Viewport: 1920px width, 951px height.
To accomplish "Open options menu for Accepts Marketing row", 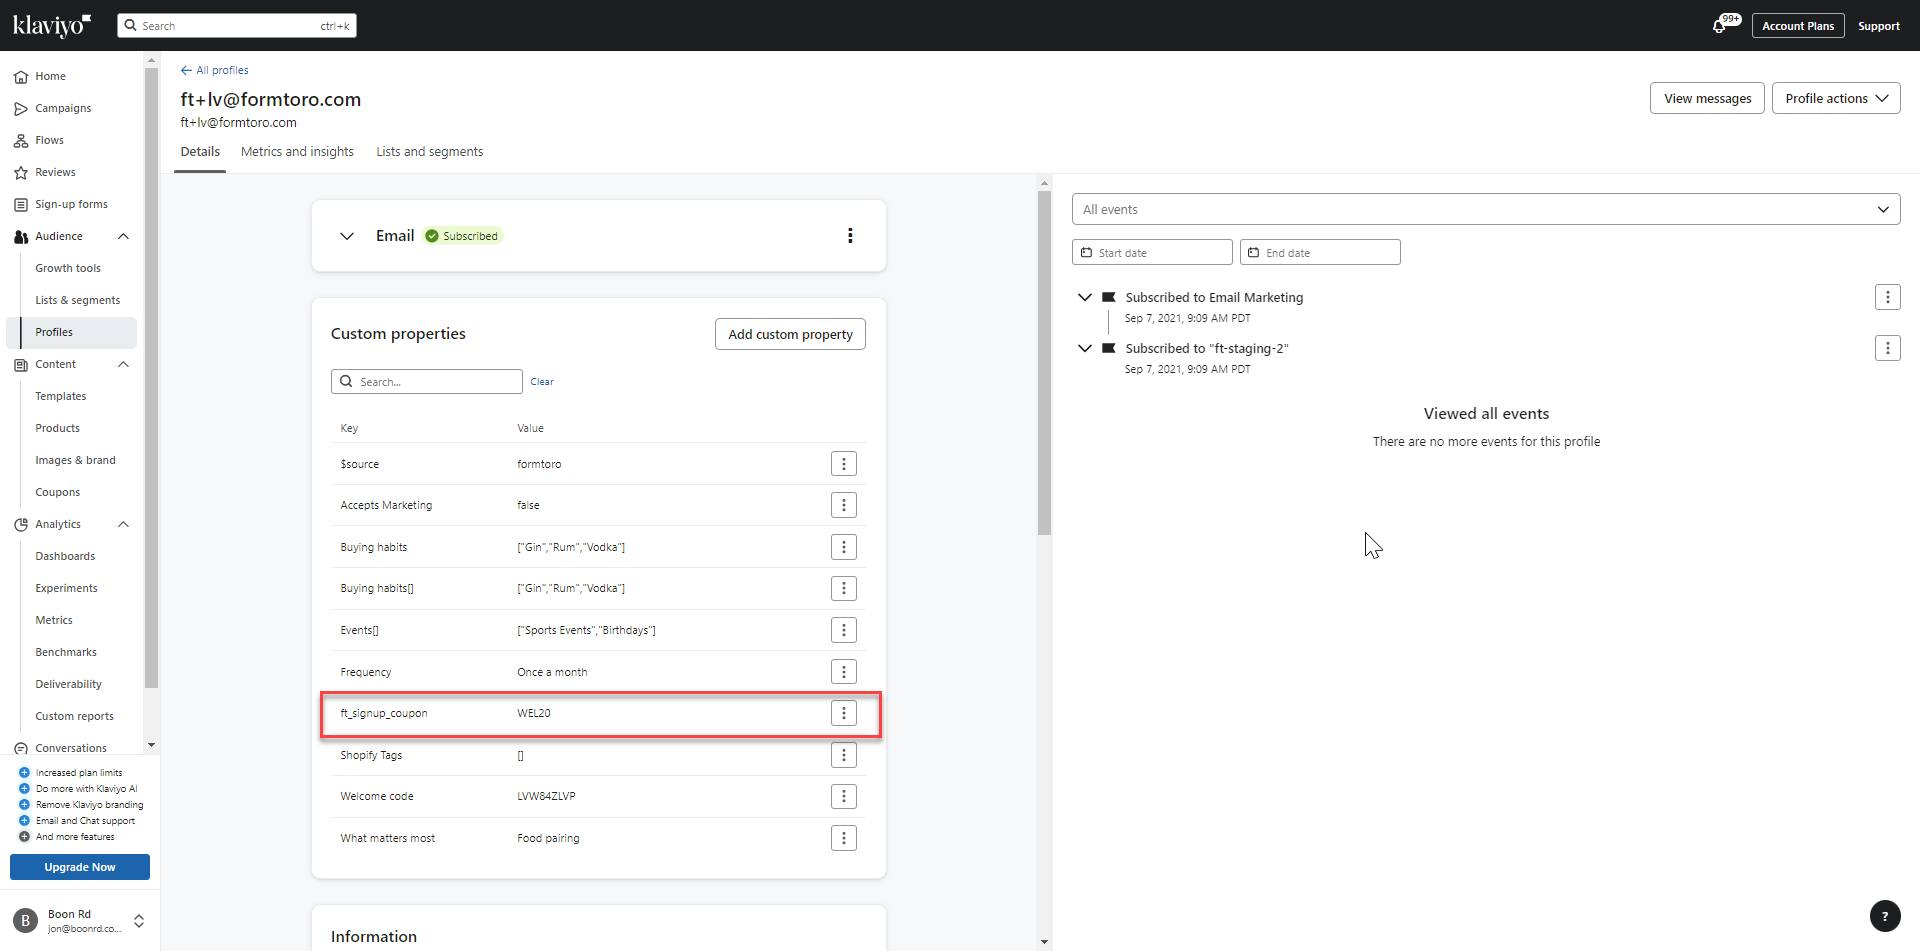I will coord(844,505).
